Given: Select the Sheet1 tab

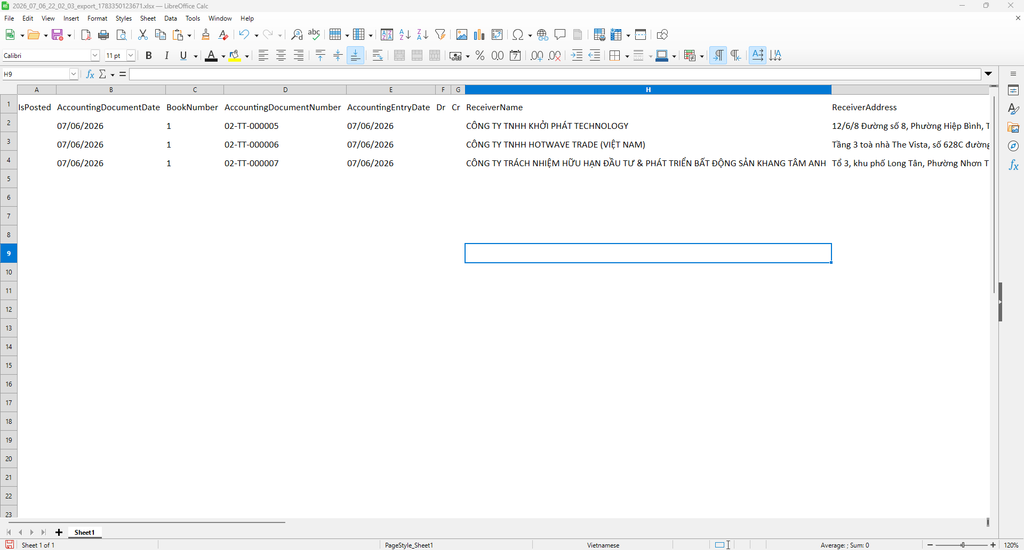Looking at the screenshot, I should (84, 532).
